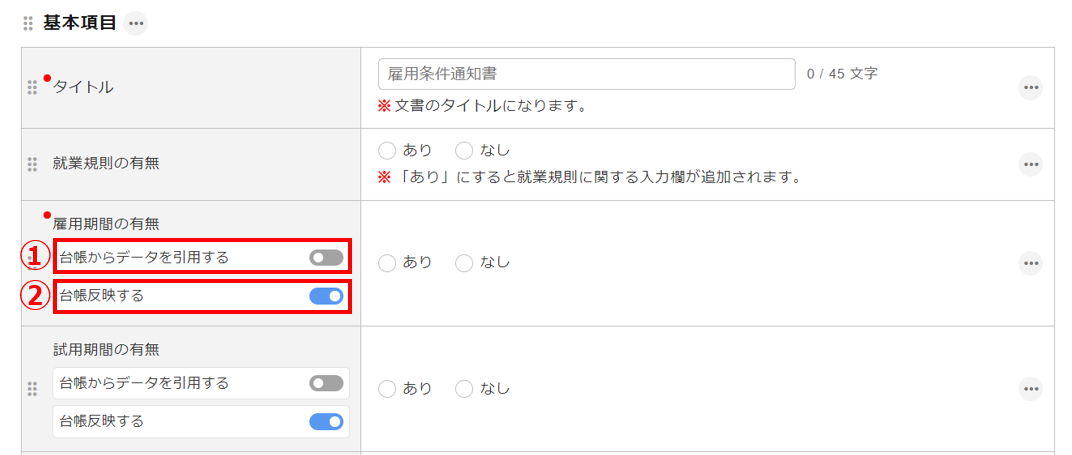The height and width of the screenshot is (455, 1072).
Task: Click the ellipsis icon beside 基本項目 heading
Action: point(136,23)
